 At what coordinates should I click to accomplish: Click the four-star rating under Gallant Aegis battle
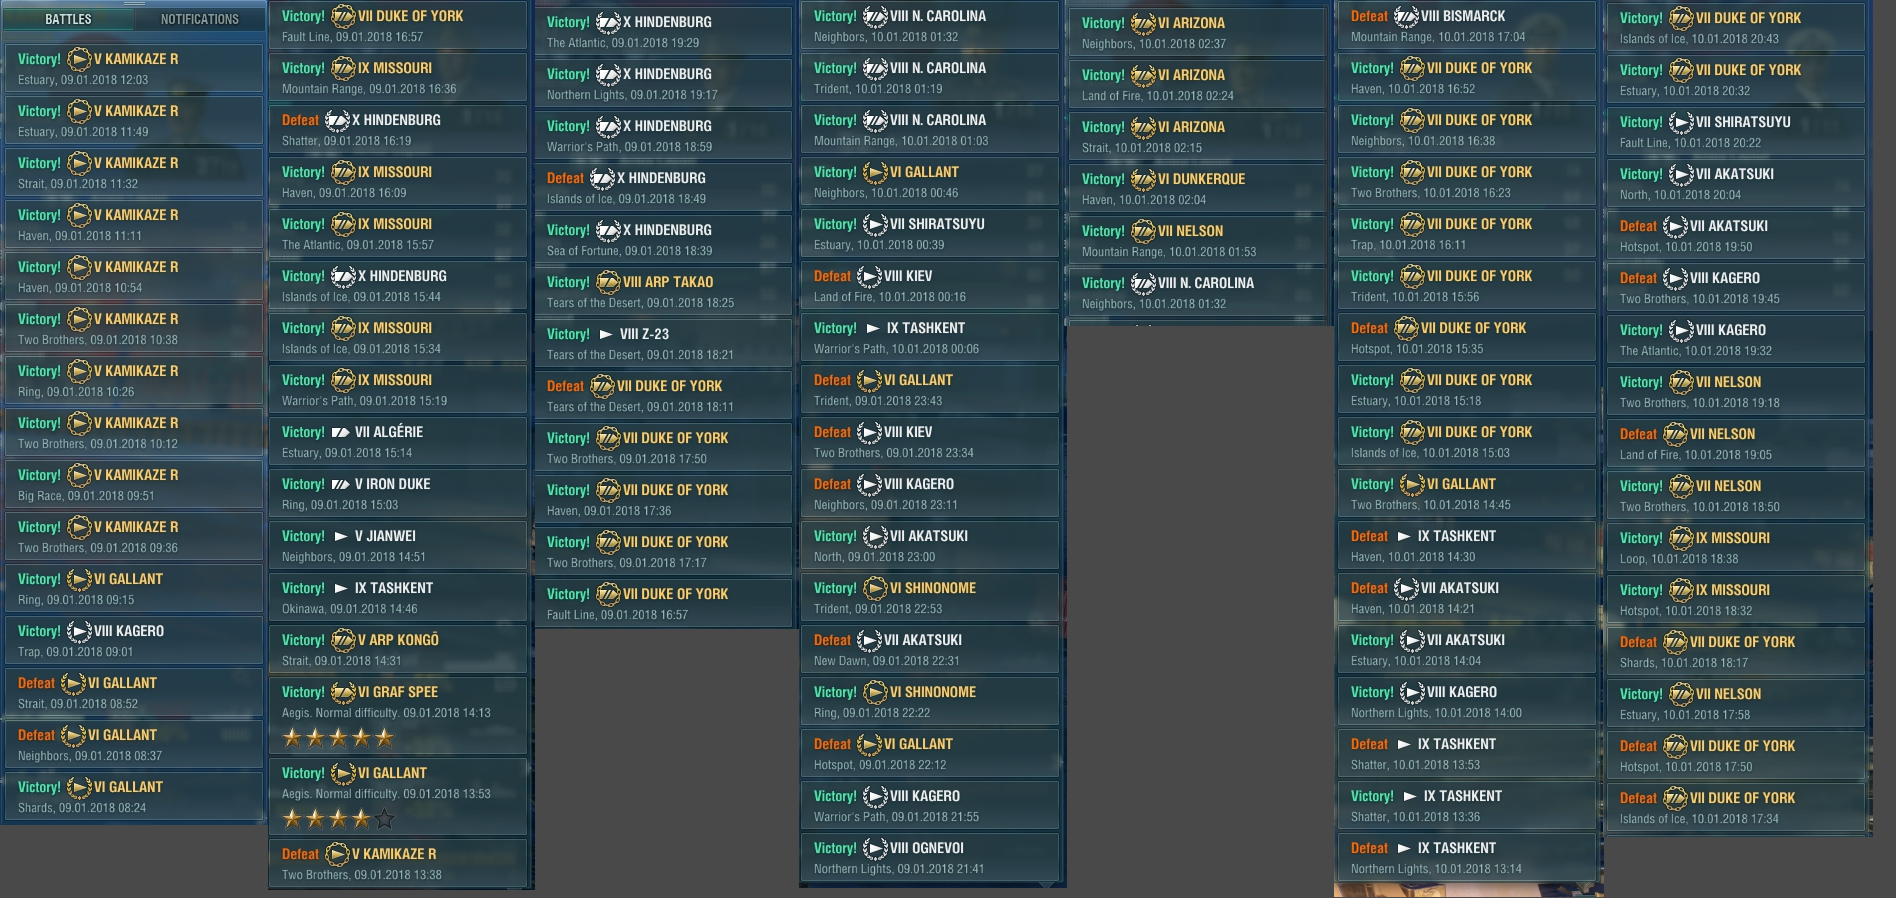pyautogui.click(x=338, y=819)
